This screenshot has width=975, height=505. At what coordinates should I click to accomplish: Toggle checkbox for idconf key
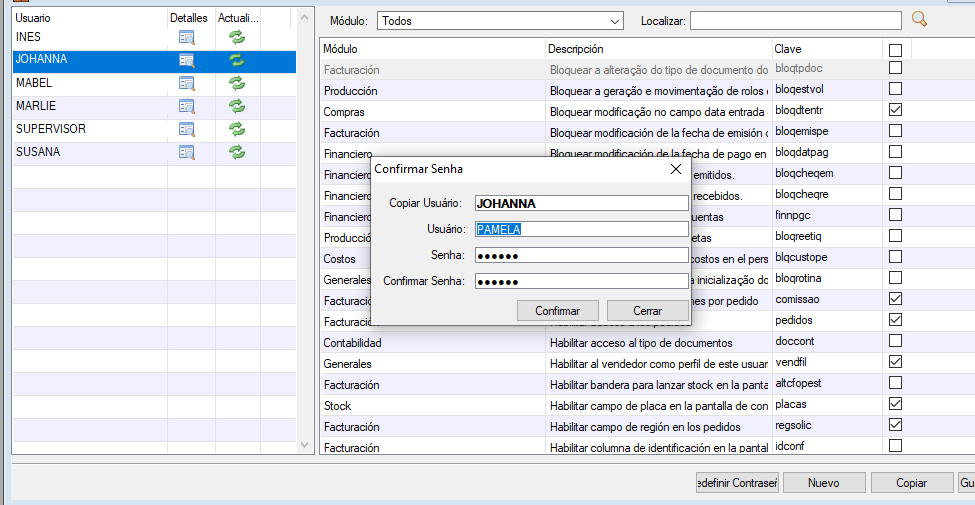click(x=895, y=446)
